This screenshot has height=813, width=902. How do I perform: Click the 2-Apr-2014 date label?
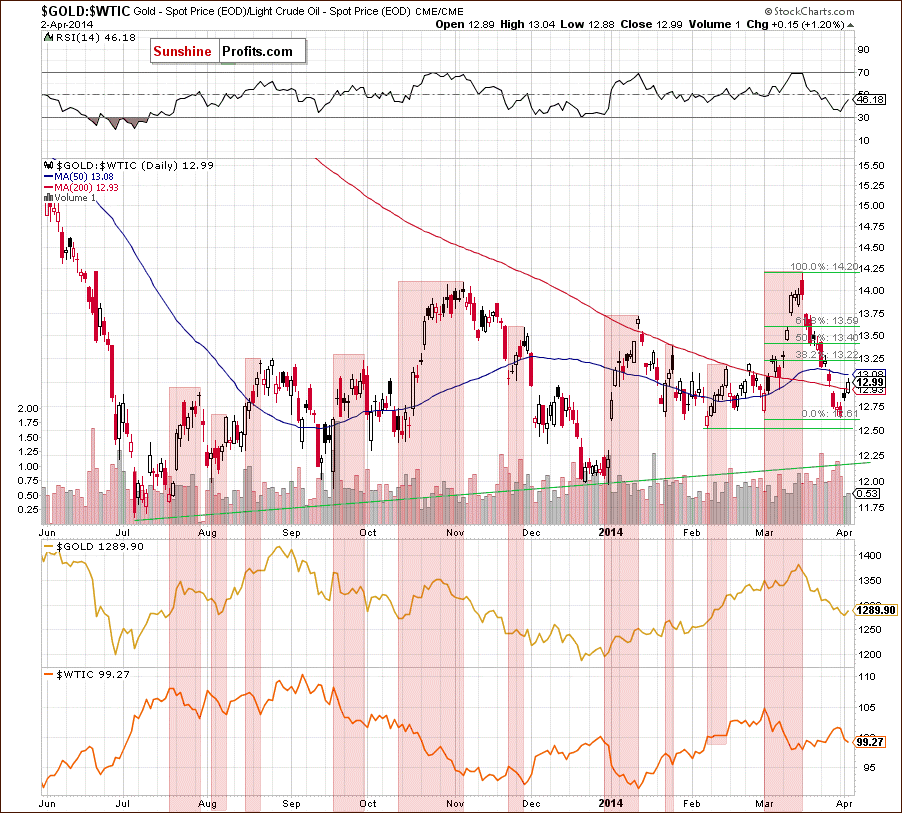[67, 25]
